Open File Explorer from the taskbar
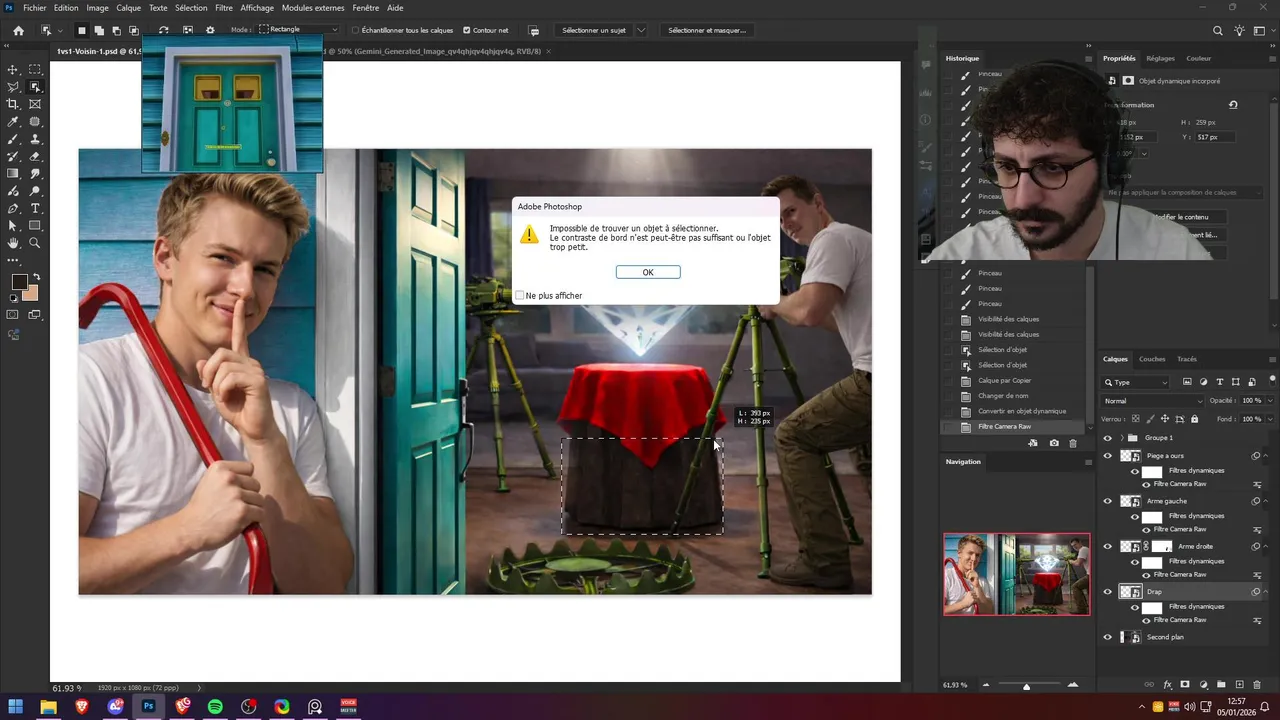 [x=48, y=707]
